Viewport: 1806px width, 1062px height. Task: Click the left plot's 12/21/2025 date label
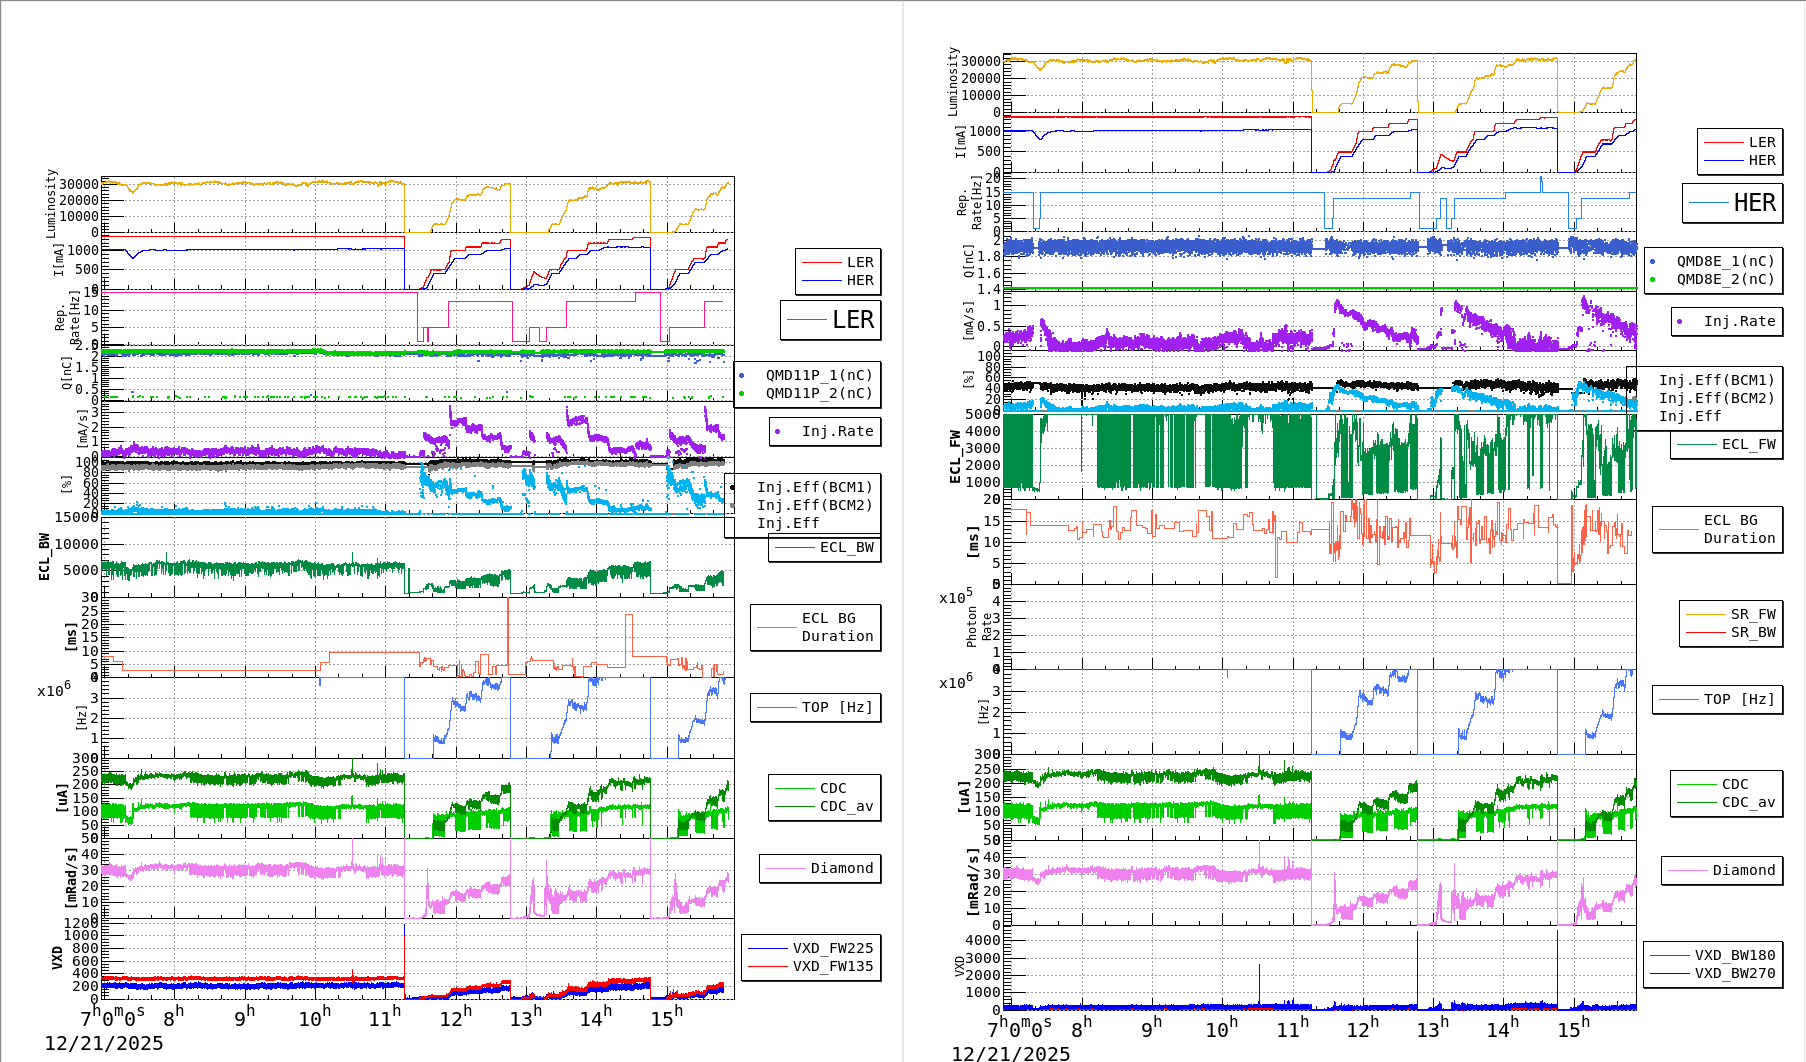click(103, 1043)
